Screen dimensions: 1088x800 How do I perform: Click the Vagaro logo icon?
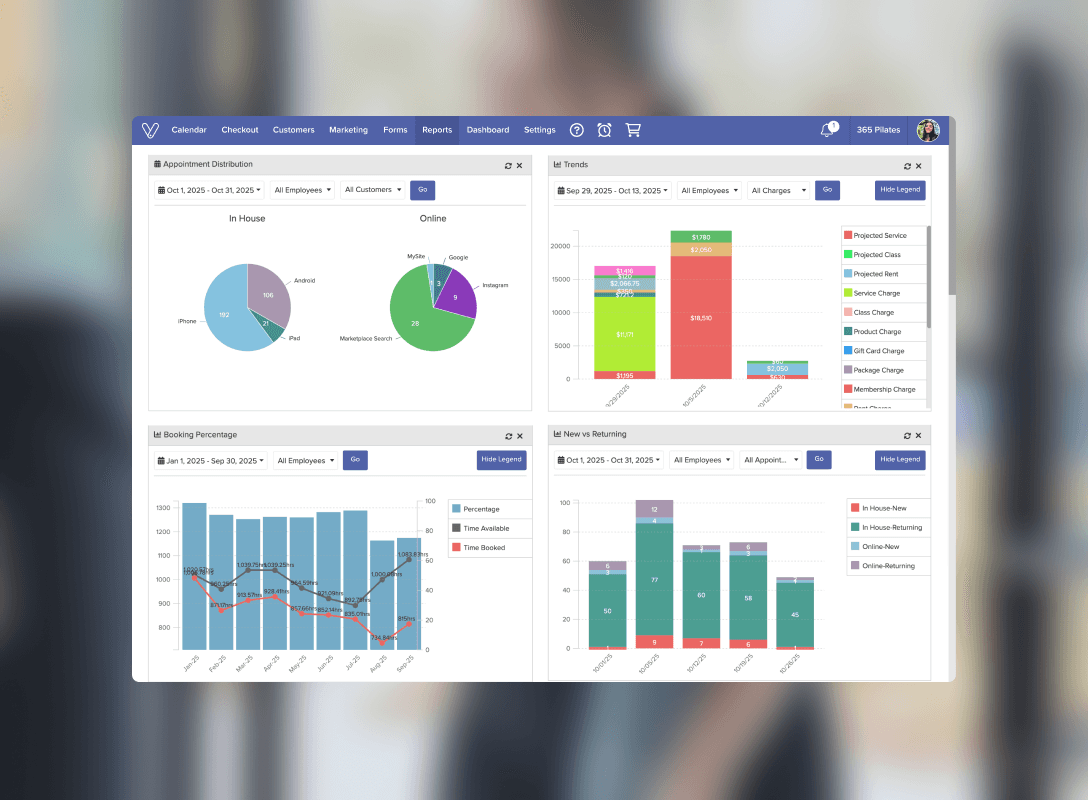point(150,130)
